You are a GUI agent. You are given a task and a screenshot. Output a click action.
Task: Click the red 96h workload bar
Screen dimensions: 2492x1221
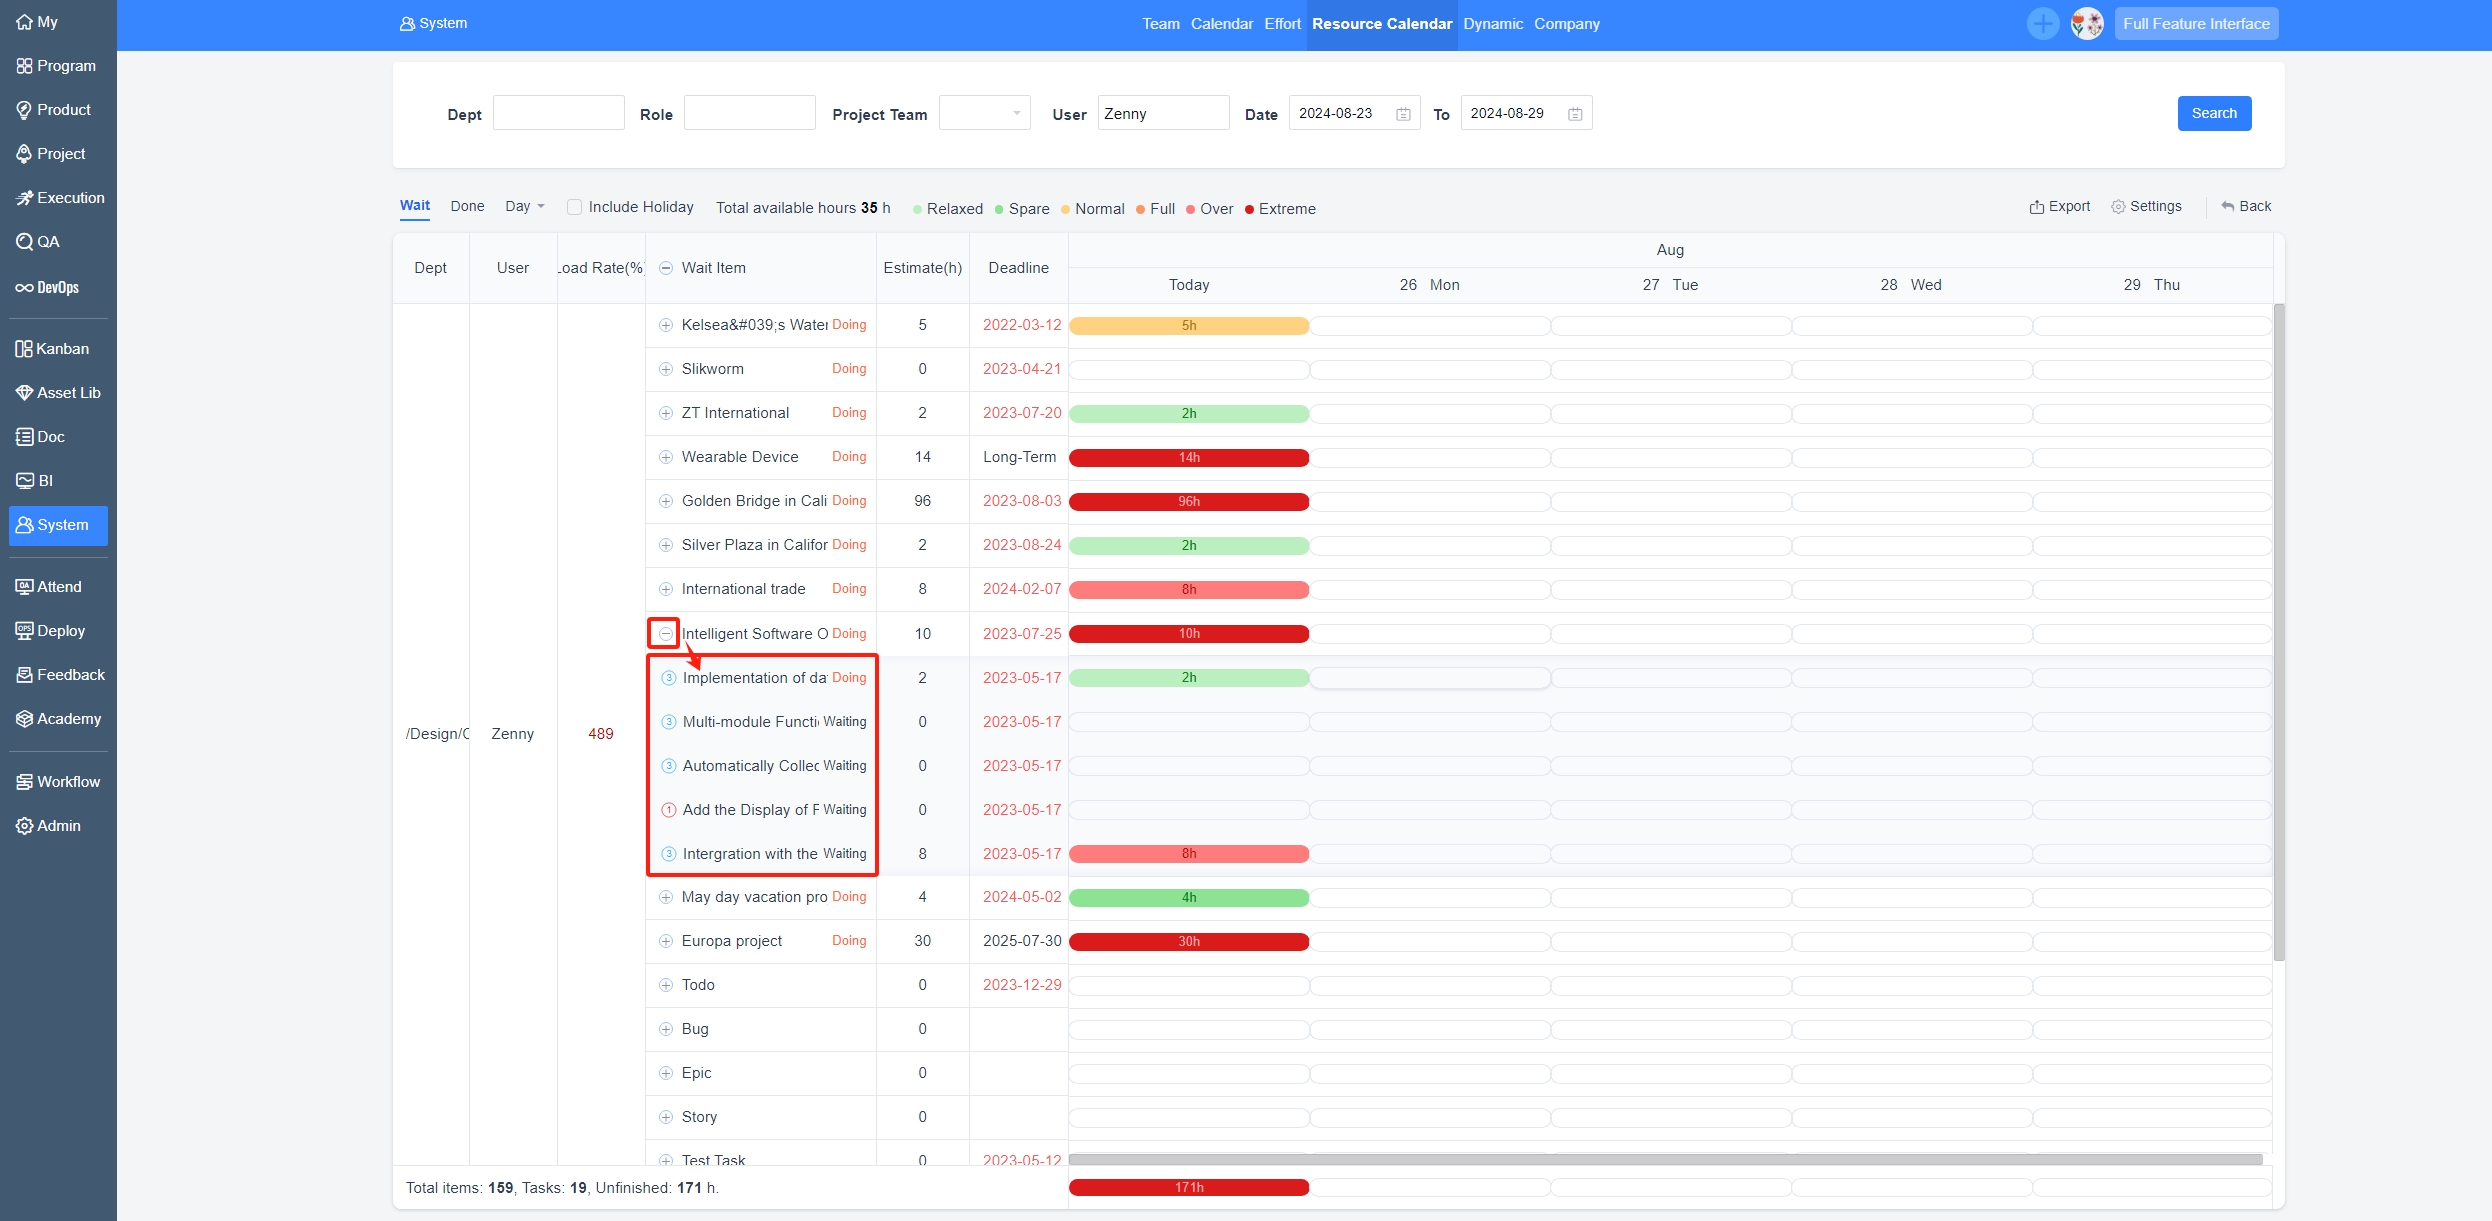(1188, 502)
